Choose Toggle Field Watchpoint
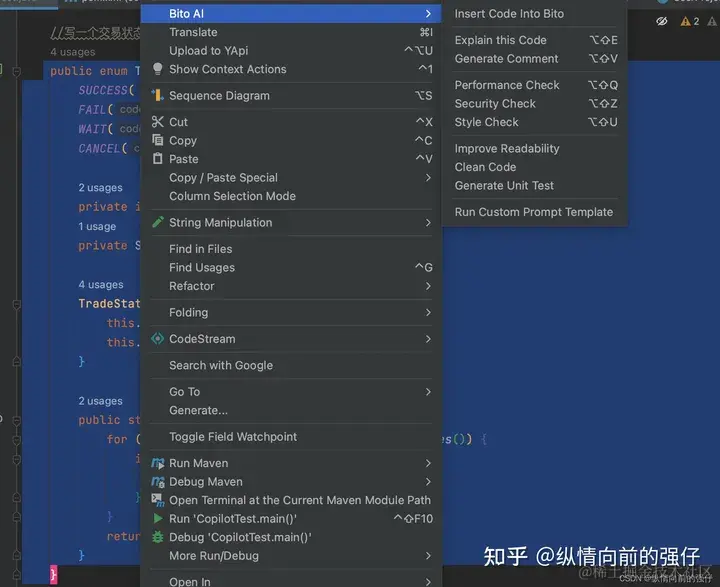 coord(291,437)
